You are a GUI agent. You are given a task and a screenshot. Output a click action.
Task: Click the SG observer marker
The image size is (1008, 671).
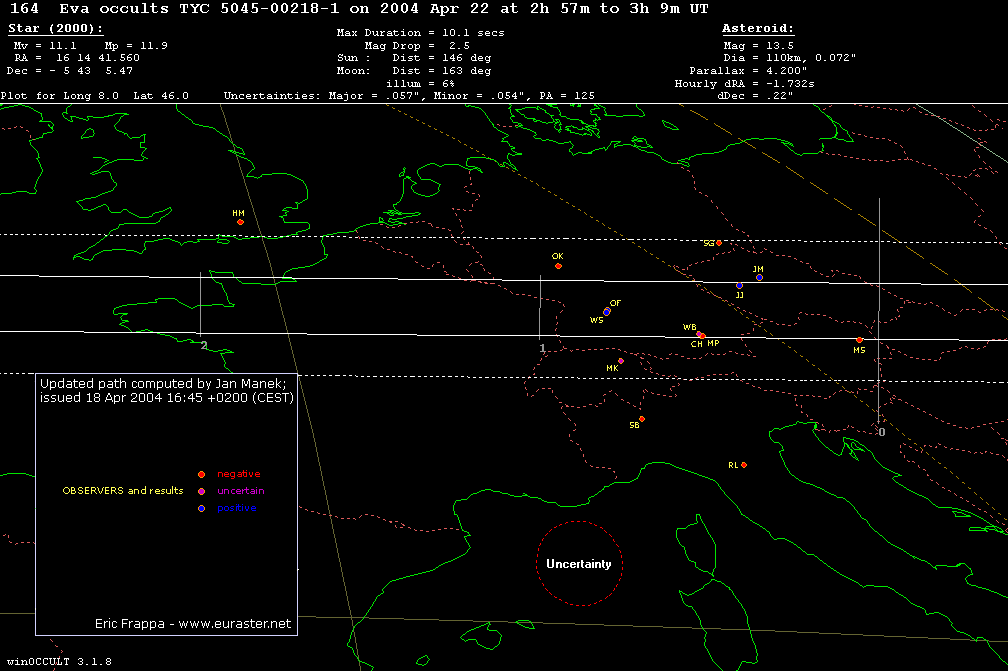click(x=718, y=243)
